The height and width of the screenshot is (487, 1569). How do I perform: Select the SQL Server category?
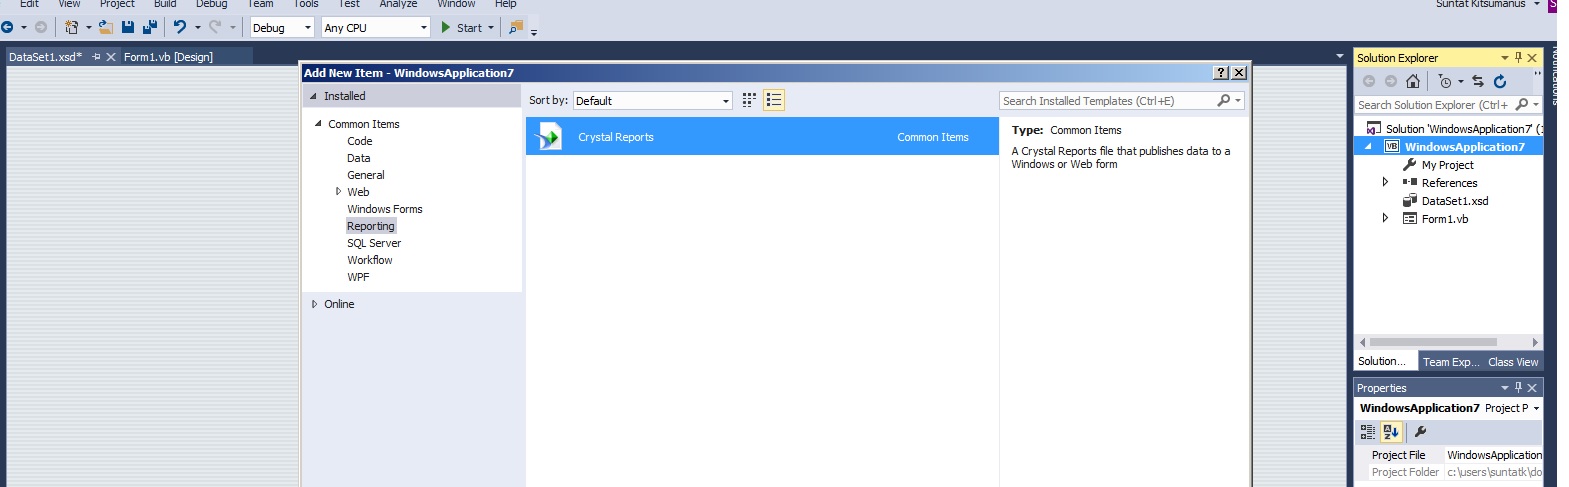(374, 243)
